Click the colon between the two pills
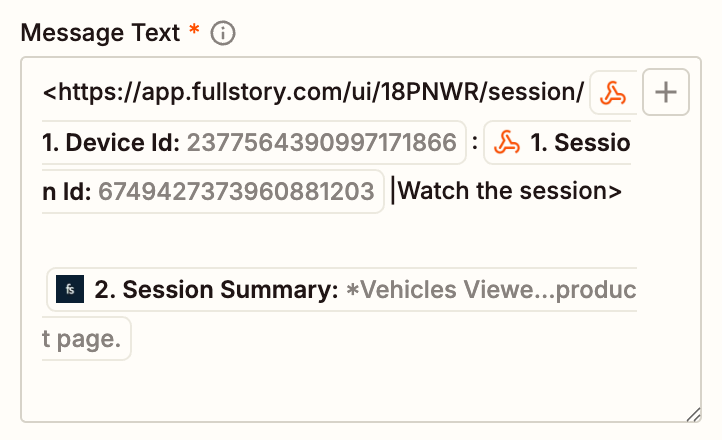This screenshot has height=440, width=722. coord(475,142)
